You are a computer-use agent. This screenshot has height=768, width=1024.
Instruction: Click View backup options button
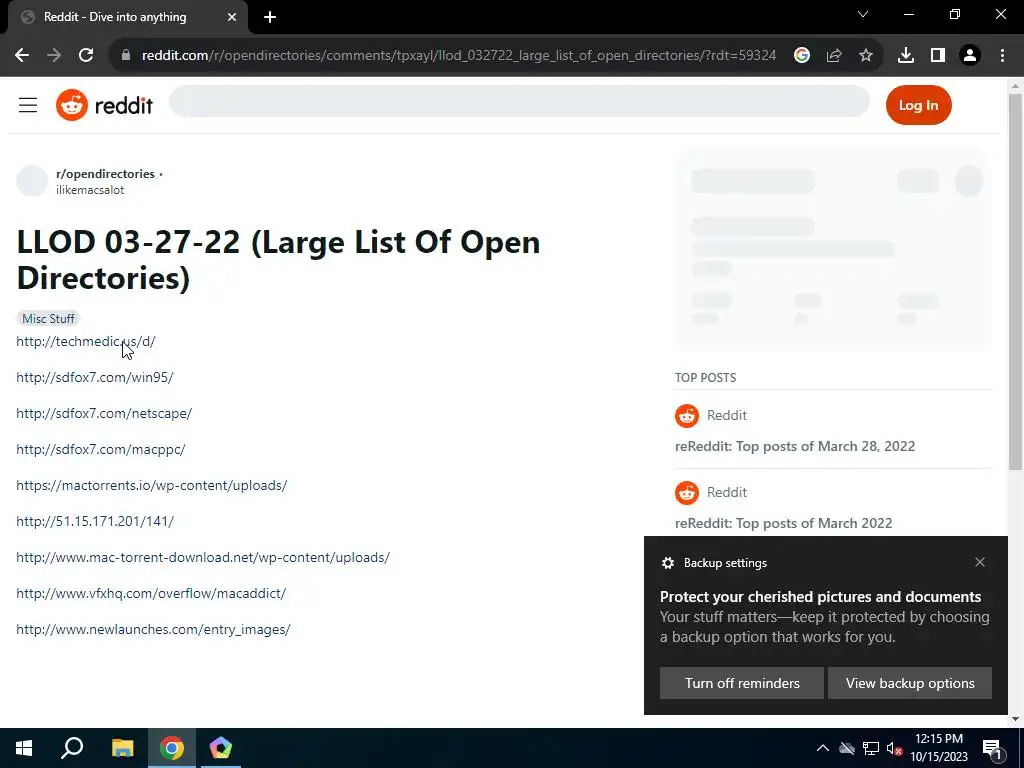click(x=910, y=683)
